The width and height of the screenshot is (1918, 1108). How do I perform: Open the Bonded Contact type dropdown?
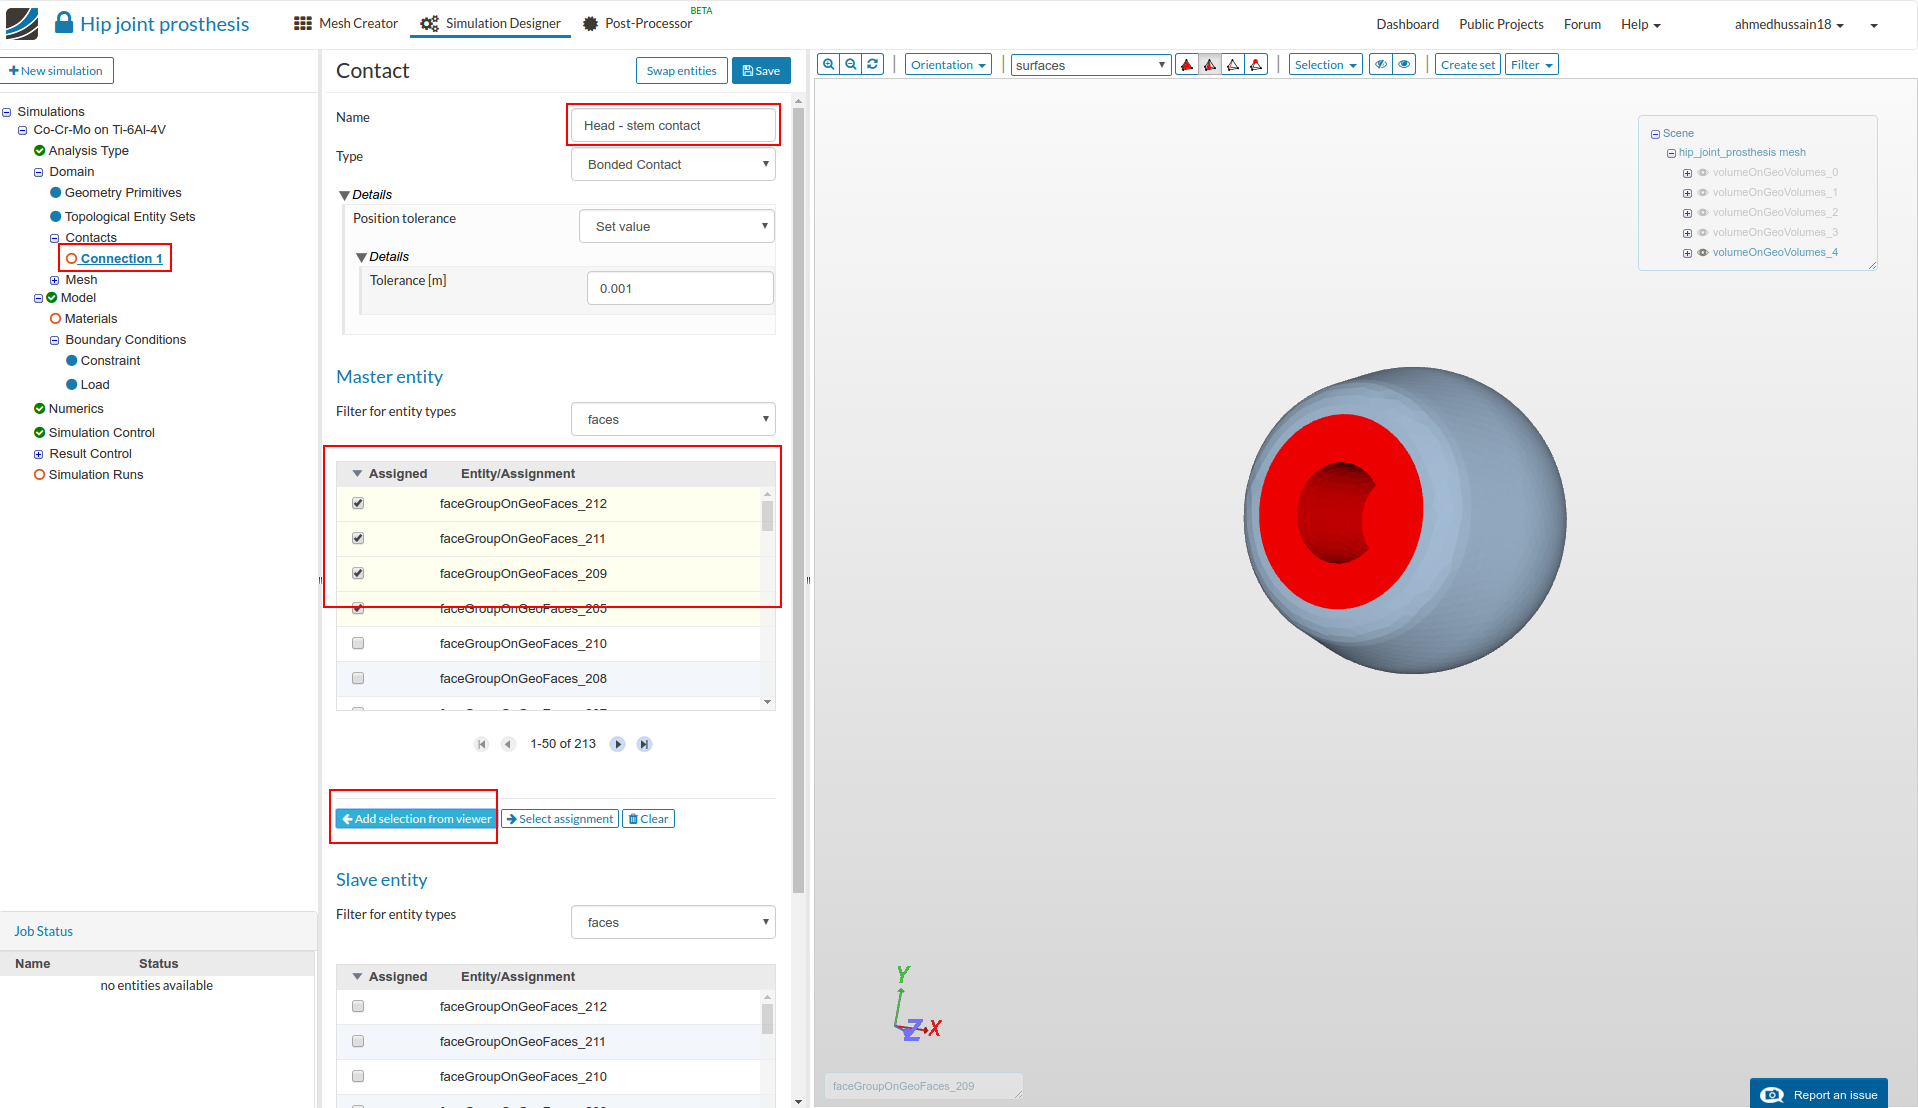(673, 165)
